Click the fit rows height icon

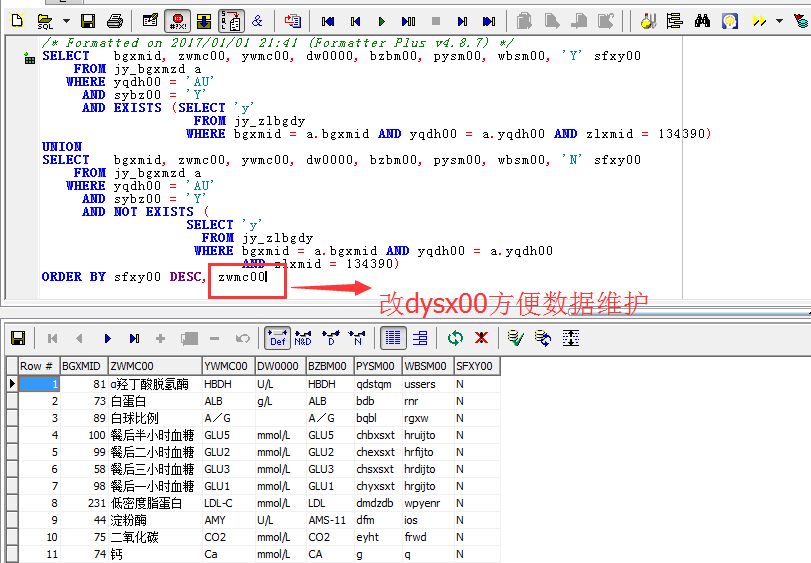[570, 339]
